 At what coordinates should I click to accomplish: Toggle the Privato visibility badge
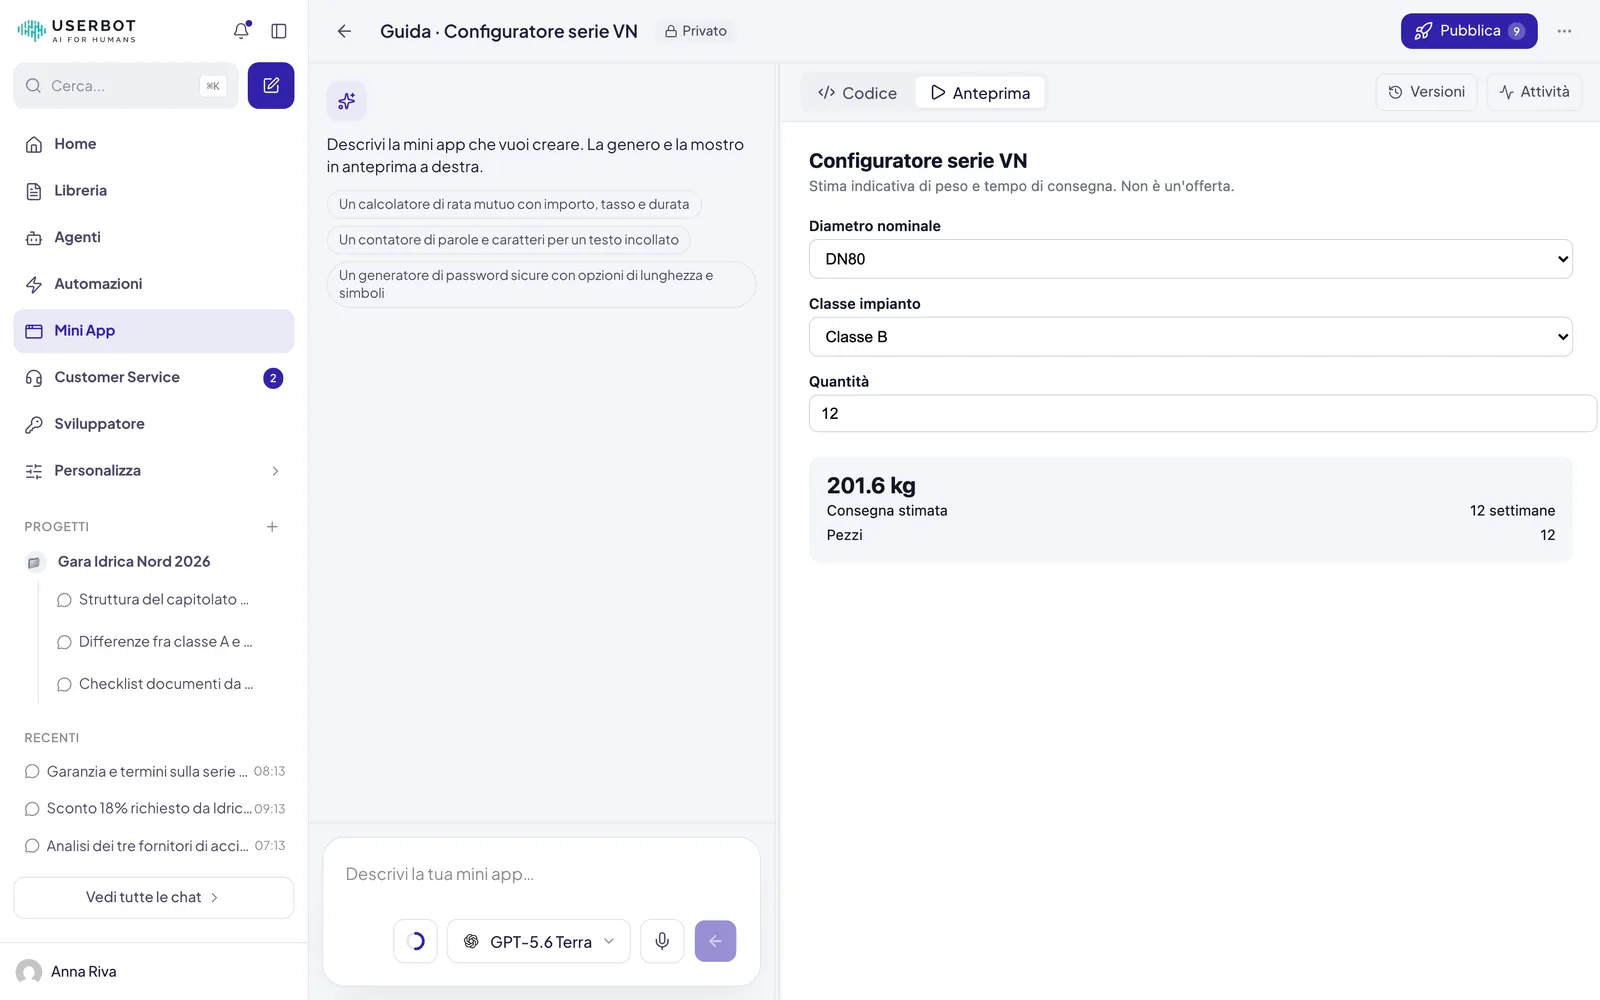[x=696, y=31]
